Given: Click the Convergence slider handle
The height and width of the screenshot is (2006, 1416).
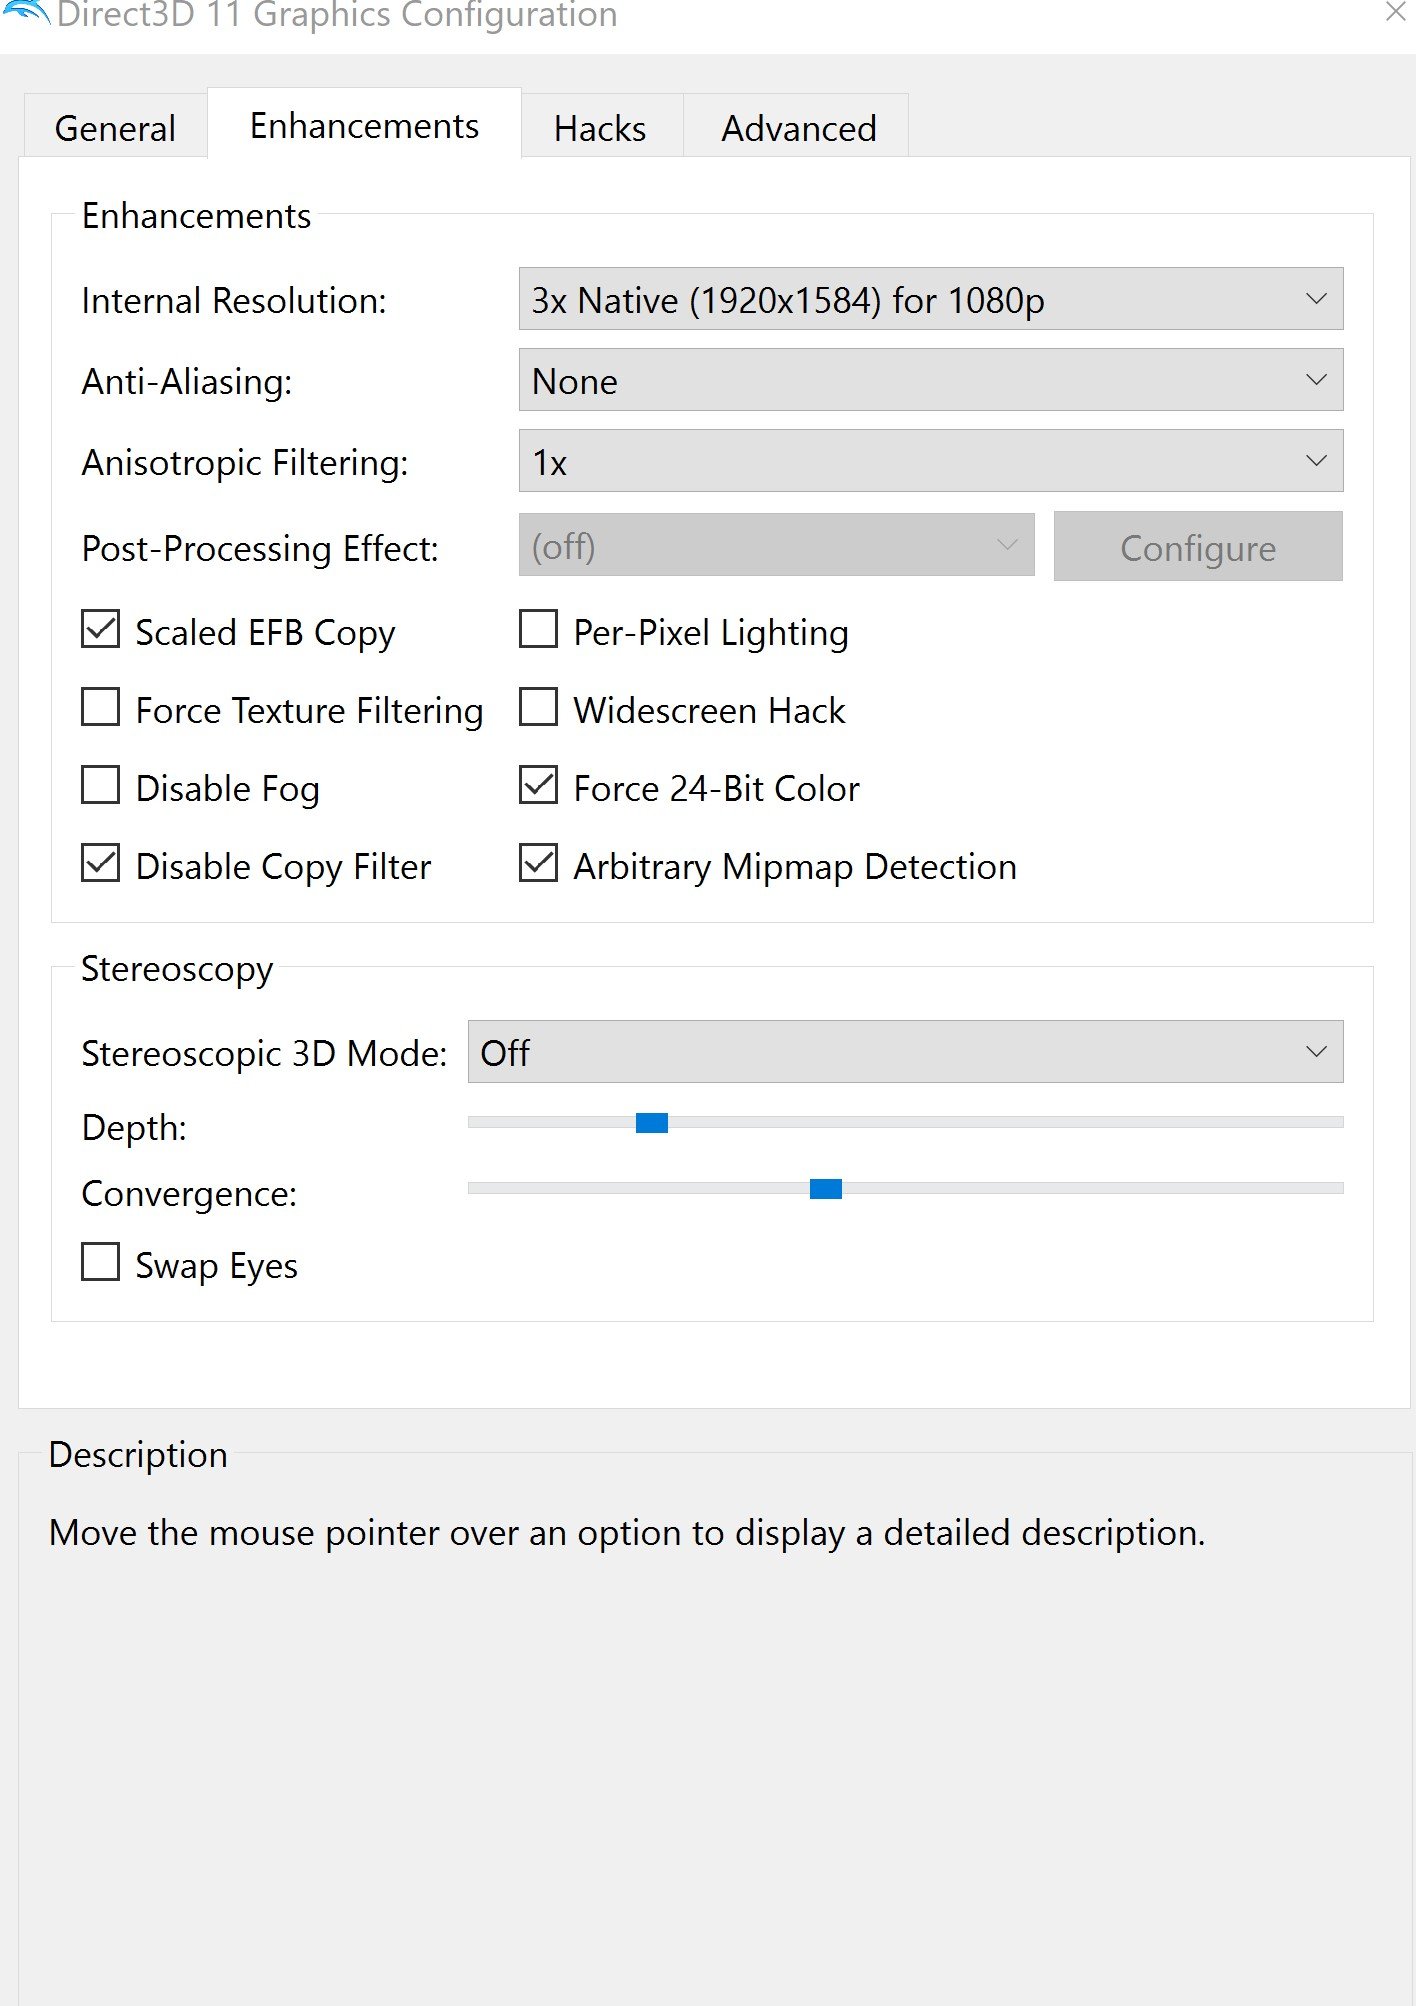Looking at the screenshot, I should (826, 1189).
